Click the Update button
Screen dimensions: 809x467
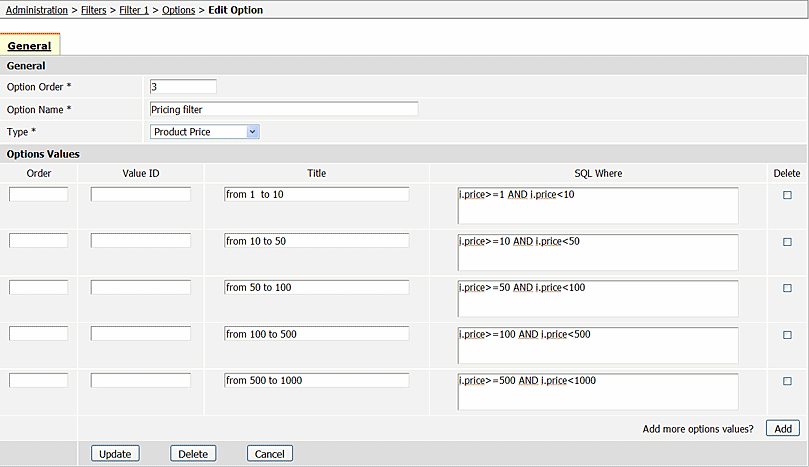click(x=115, y=454)
